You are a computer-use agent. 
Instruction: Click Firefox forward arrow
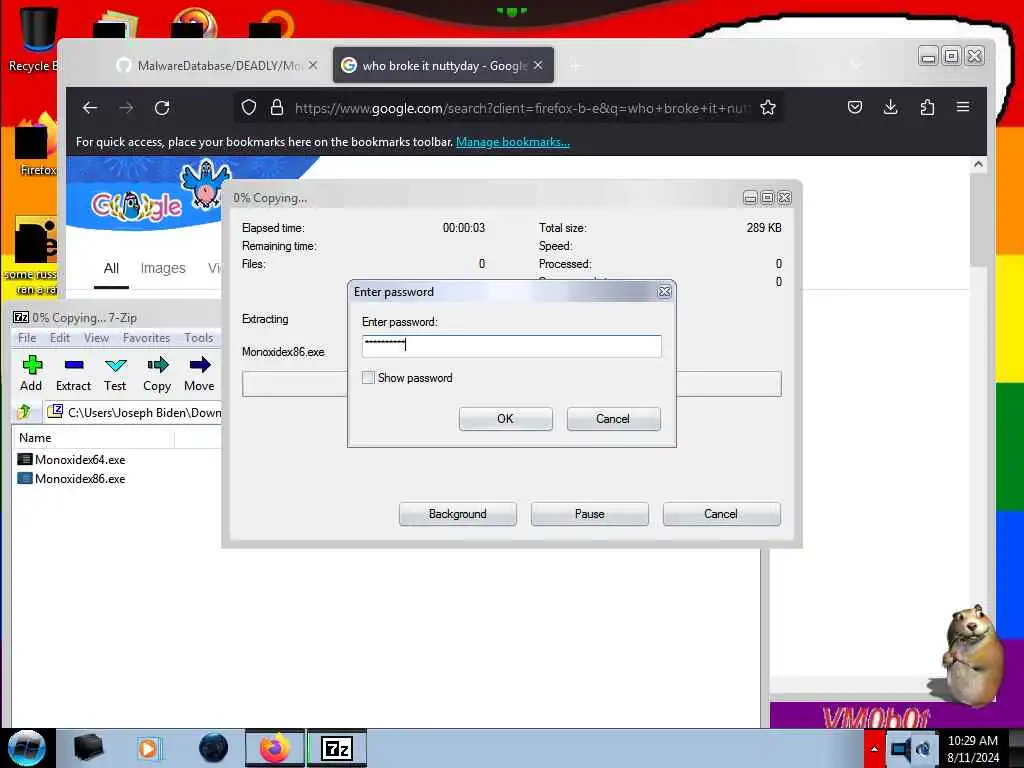pos(126,108)
